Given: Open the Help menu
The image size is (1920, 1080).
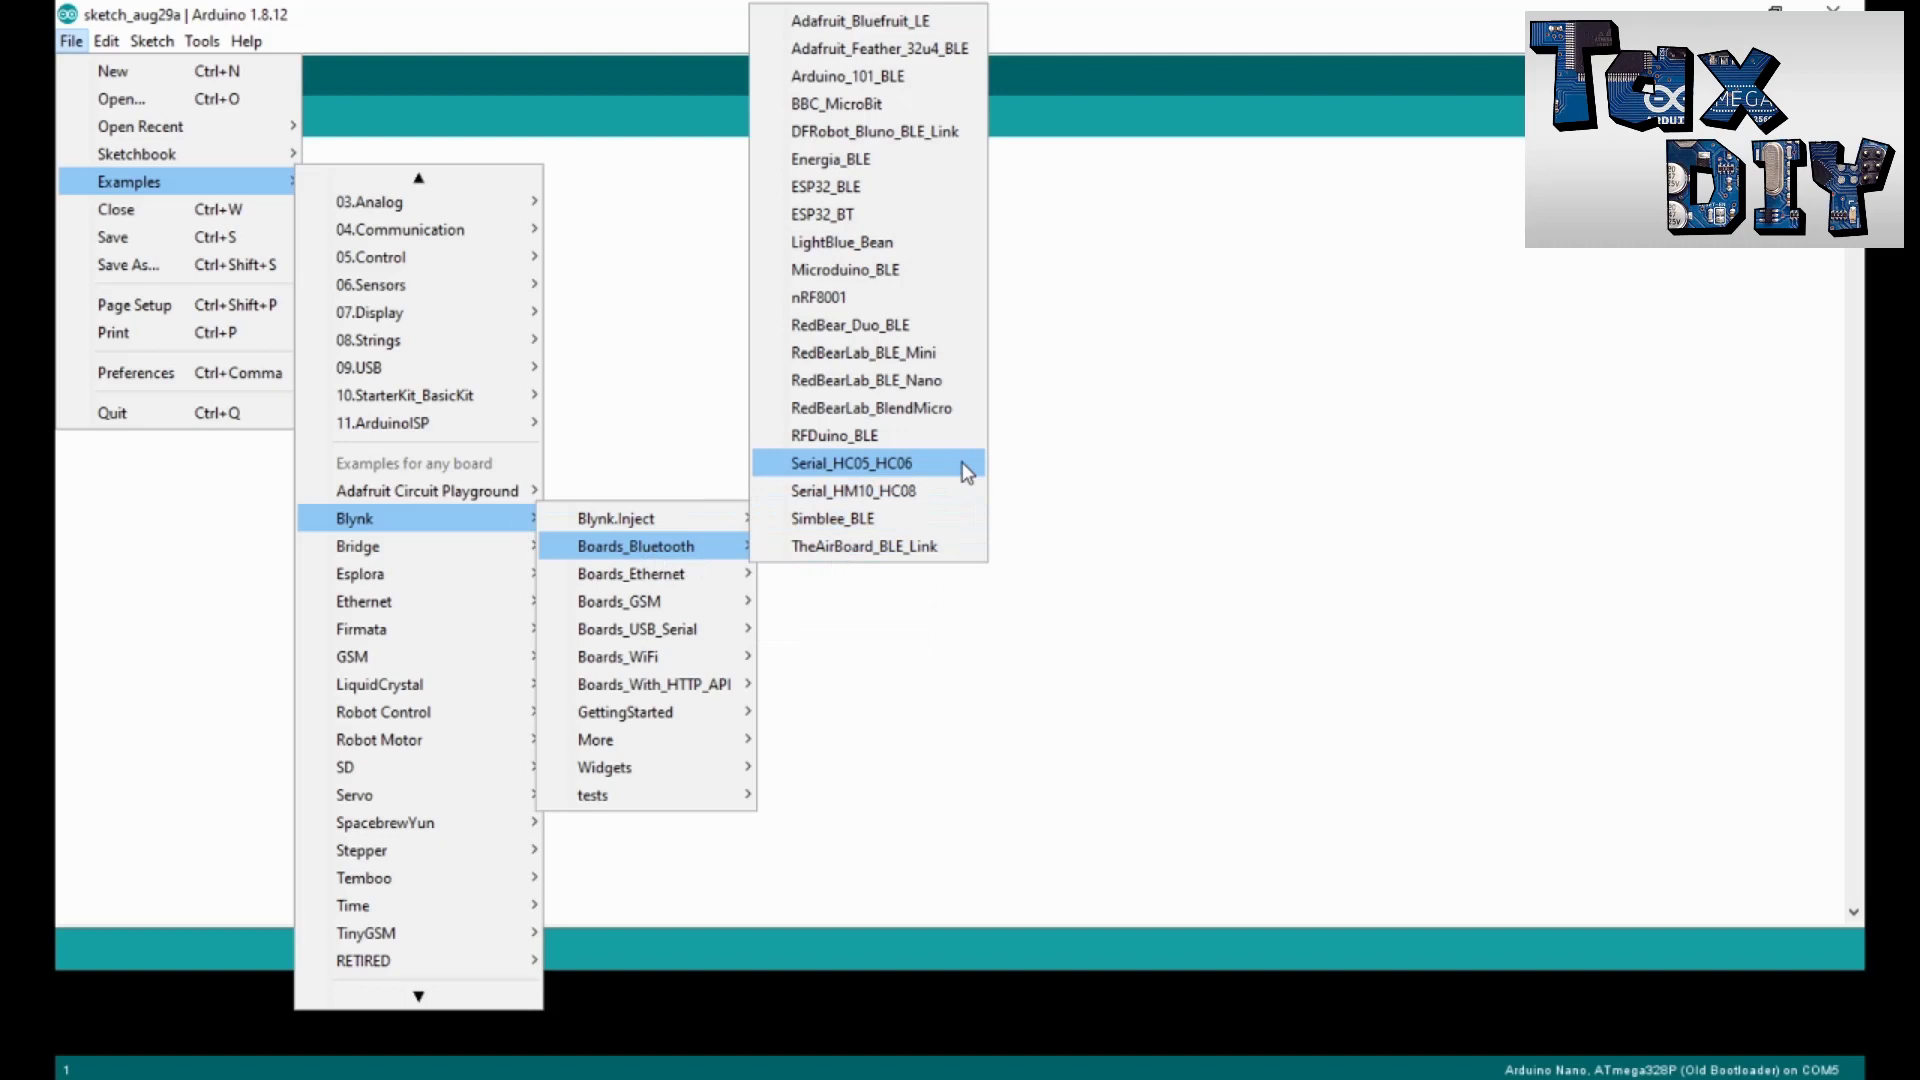Looking at the screenshot, I should [246, 41].
